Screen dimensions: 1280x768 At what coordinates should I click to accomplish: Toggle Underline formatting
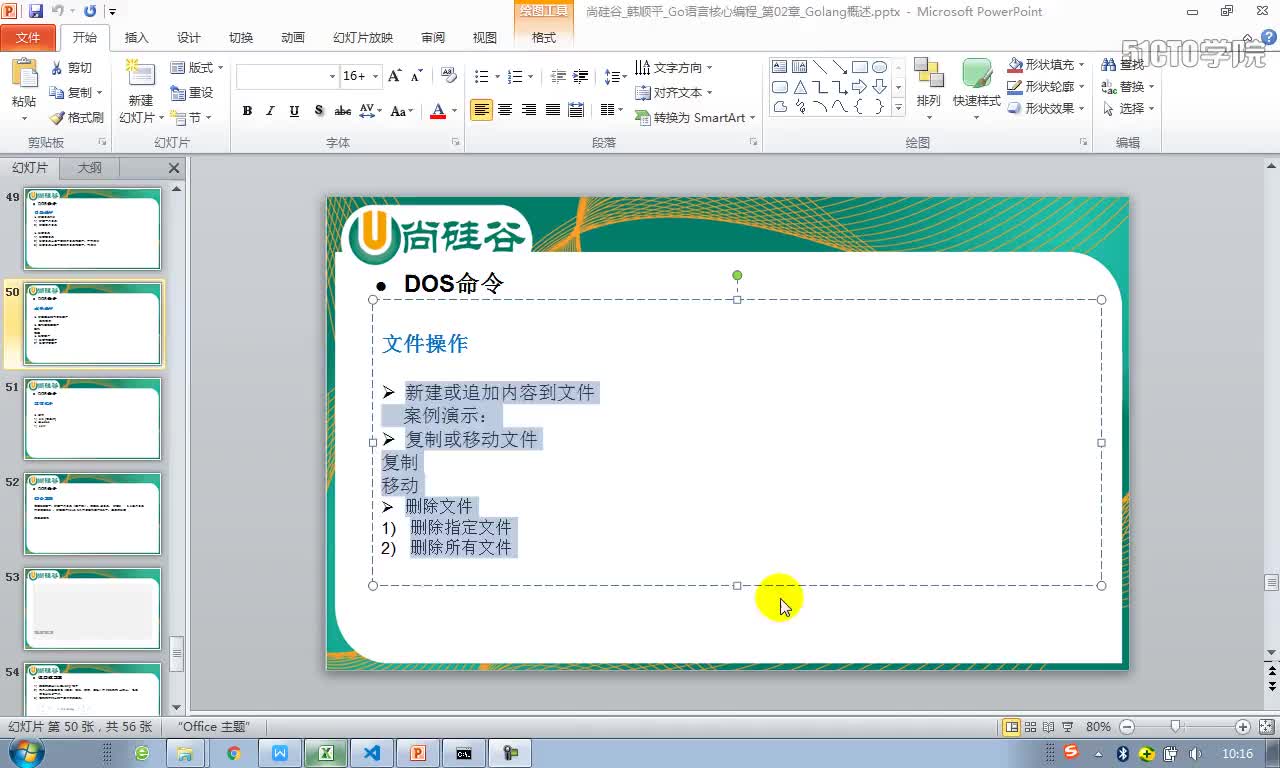(x=294, y=111)
